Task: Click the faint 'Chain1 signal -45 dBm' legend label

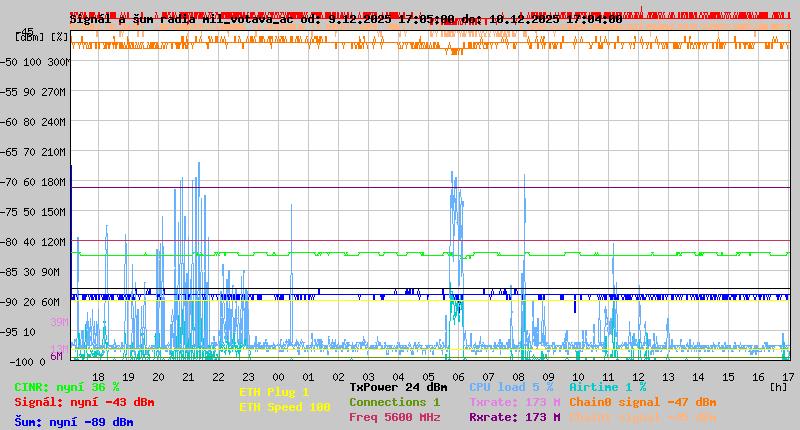Action: (643, 417)
